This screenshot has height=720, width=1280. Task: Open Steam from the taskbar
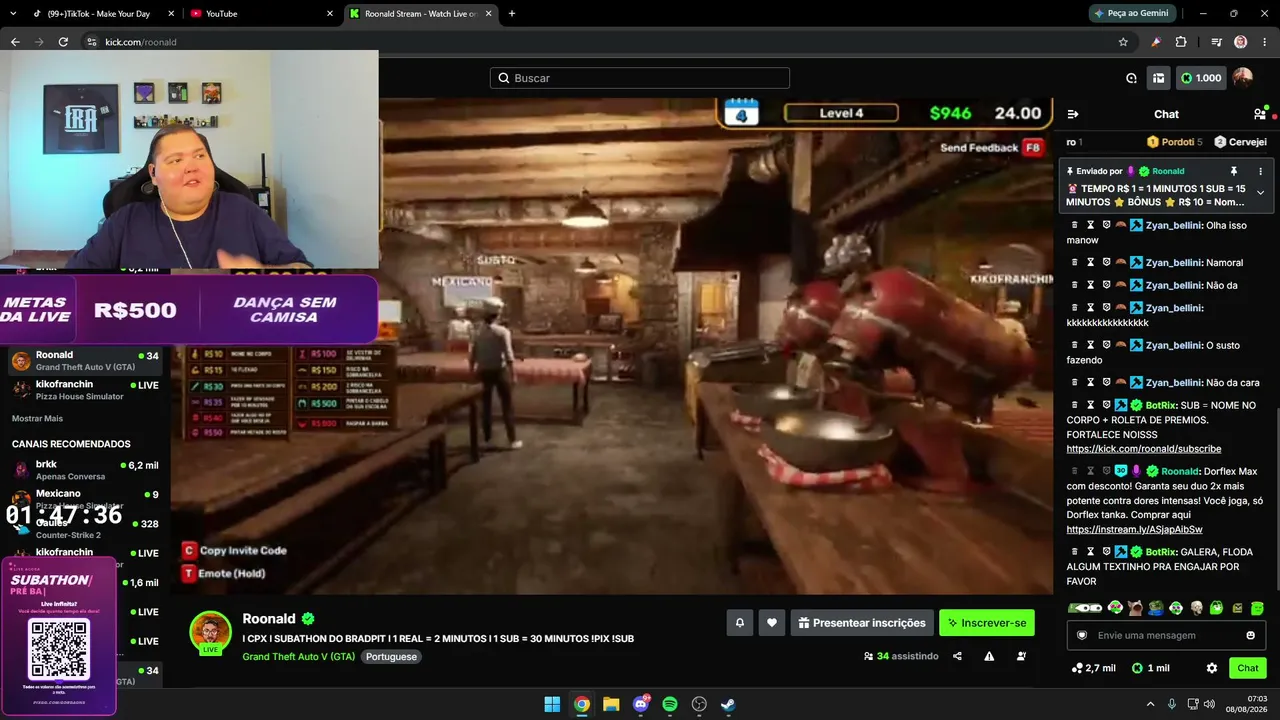(729, 704)
